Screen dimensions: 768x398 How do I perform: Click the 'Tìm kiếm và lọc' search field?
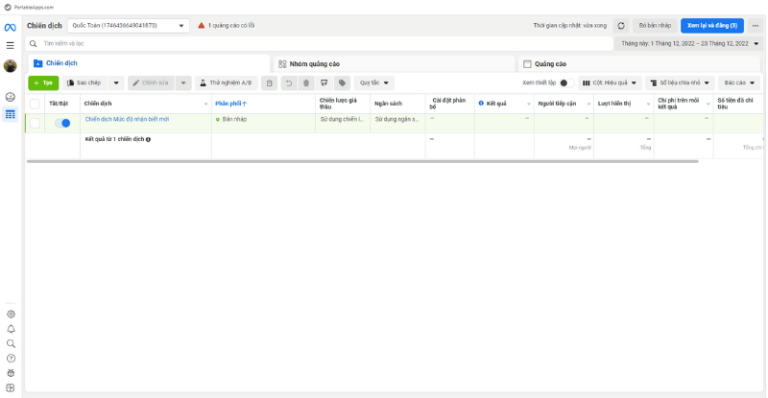pyautogui.click(x=319, y=44)
